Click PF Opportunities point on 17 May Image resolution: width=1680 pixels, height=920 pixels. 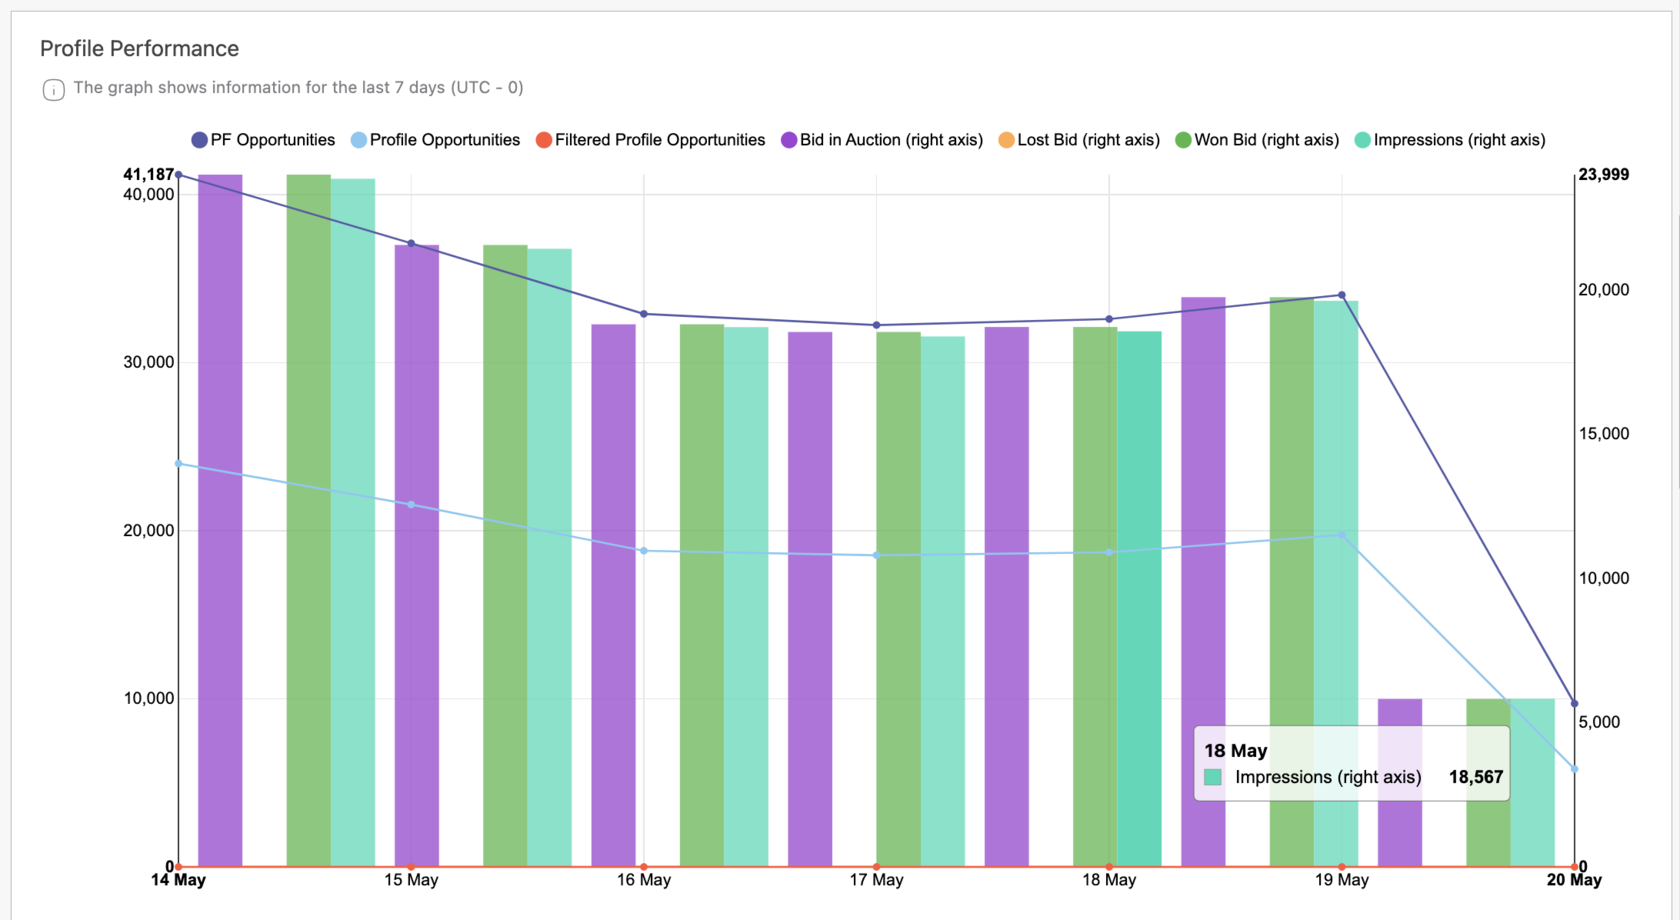click(877, 325)
